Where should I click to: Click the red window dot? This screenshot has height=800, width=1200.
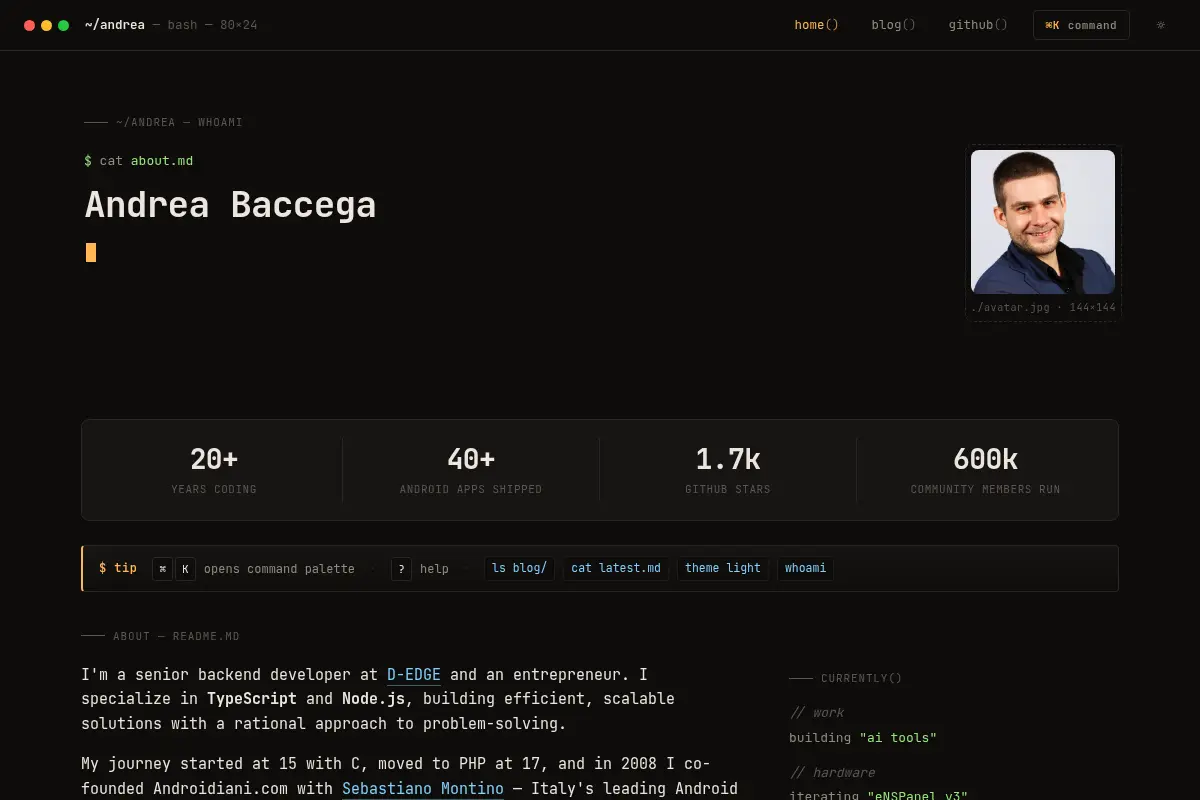(x=30, y=25)
